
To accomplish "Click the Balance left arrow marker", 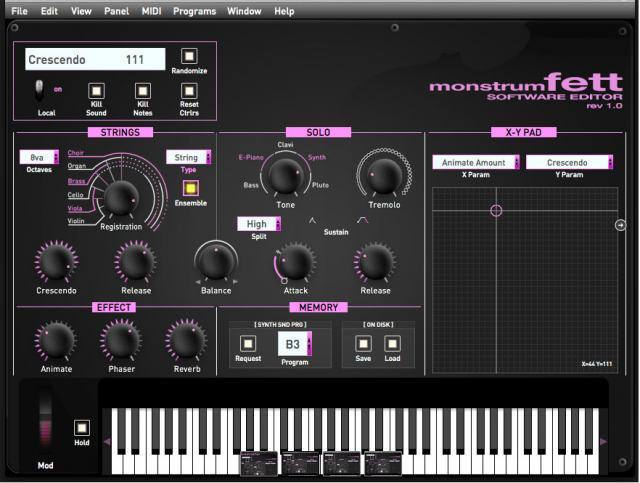I will [x=198, y=282].
